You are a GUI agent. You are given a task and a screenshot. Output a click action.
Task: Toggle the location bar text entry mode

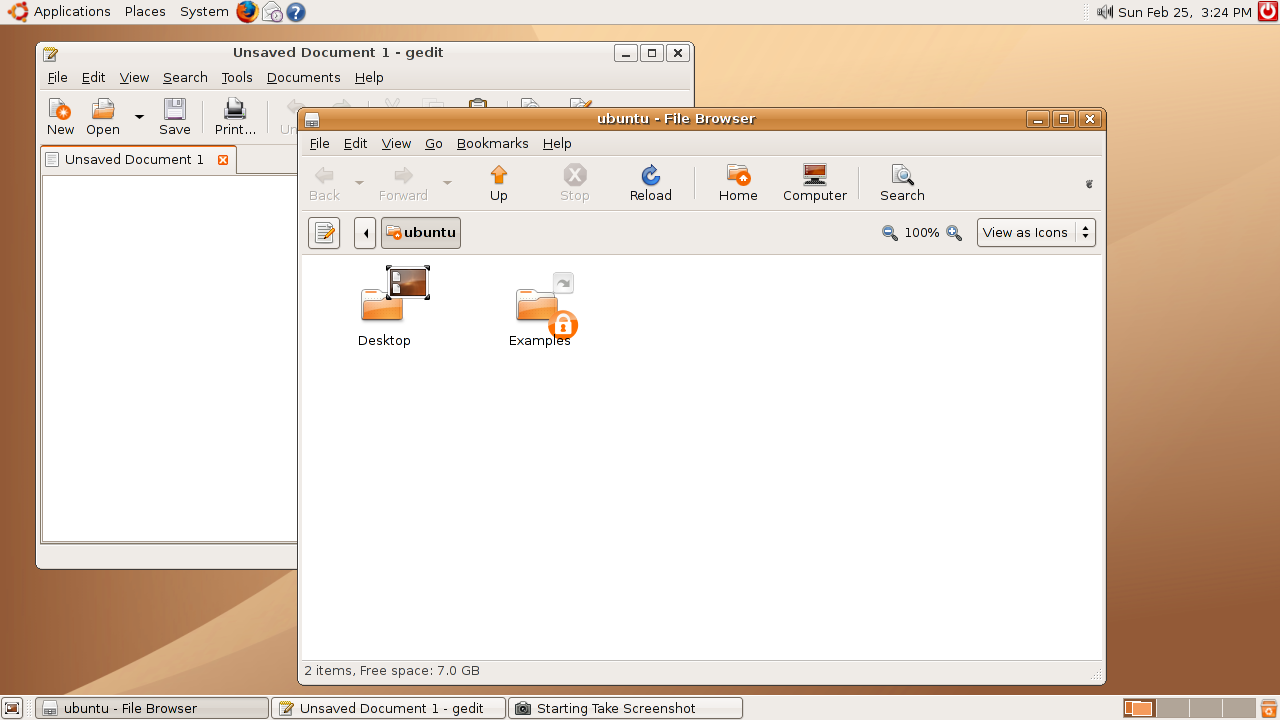click(x=323, y=232)
